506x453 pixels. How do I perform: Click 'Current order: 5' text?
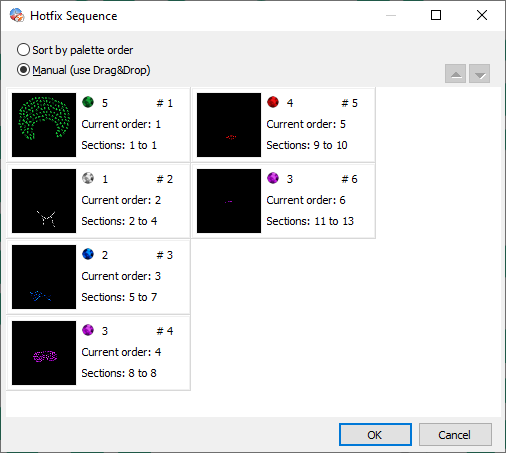306,124
